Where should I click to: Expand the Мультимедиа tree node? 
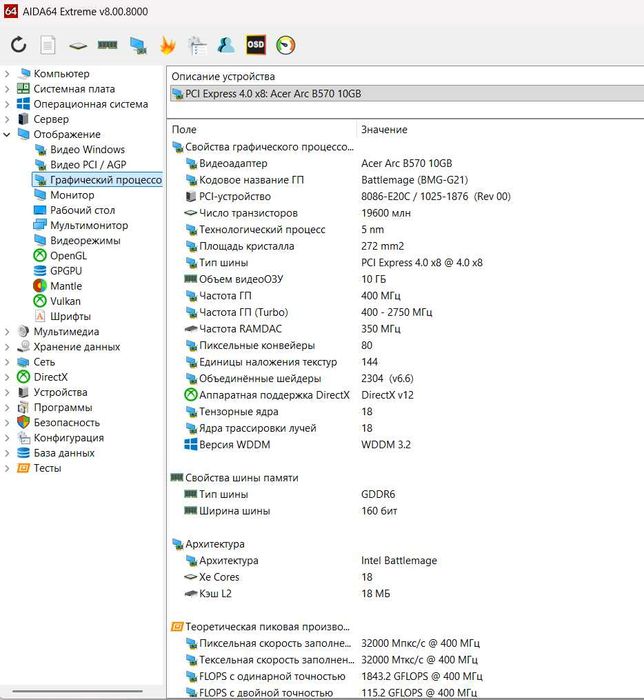tap(7, 332)
